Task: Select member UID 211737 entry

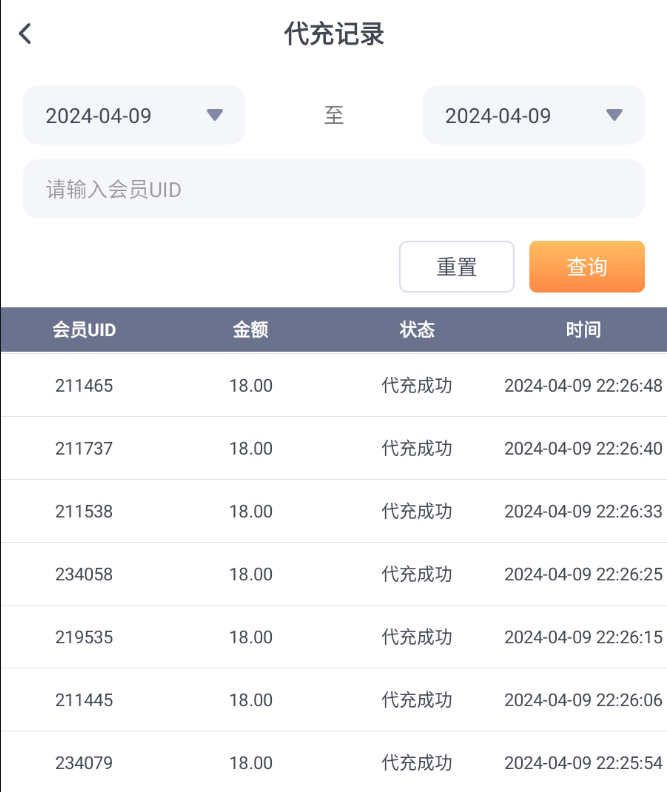Action: coord(84,449)
